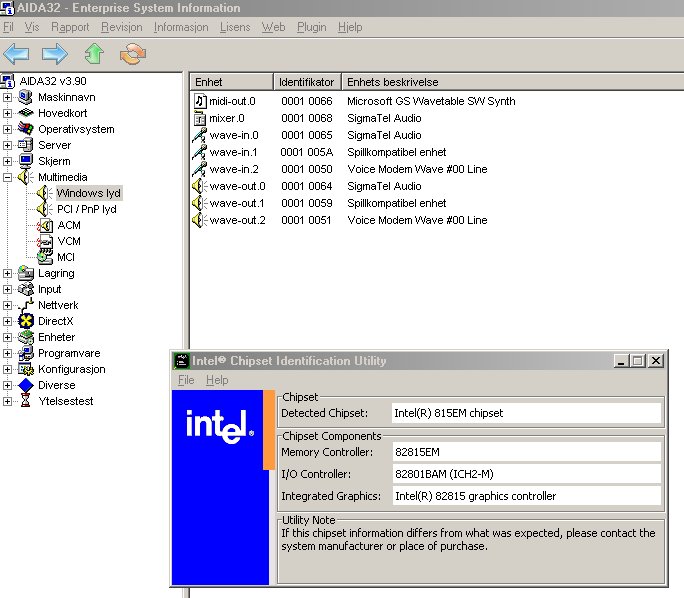Open Help menu in Intel Chipset Utility

217,380
